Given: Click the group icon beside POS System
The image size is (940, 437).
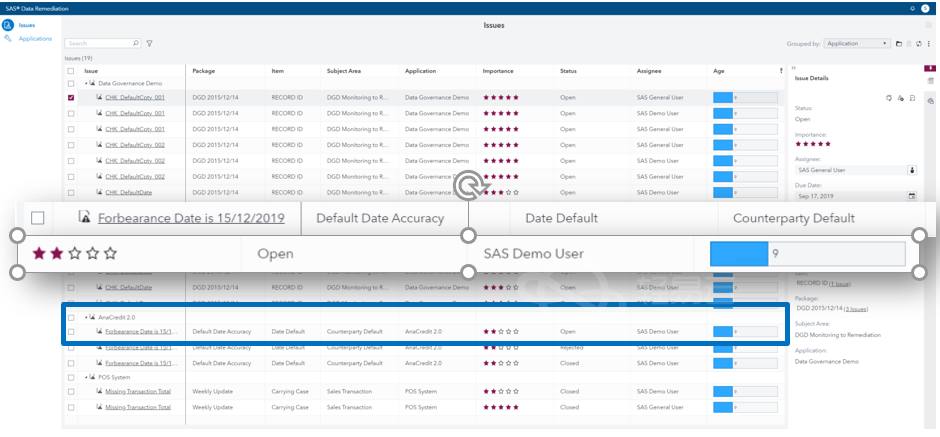Looking at the screenshot, I should pos(92,377).
